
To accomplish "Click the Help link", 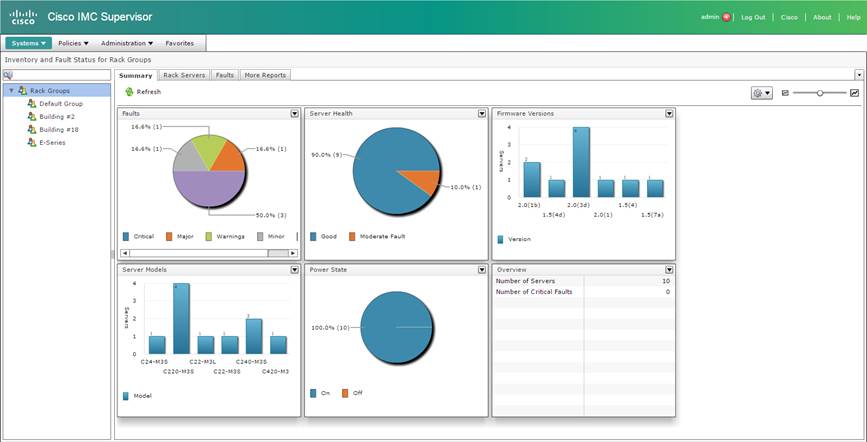I will tap(853, 17).
